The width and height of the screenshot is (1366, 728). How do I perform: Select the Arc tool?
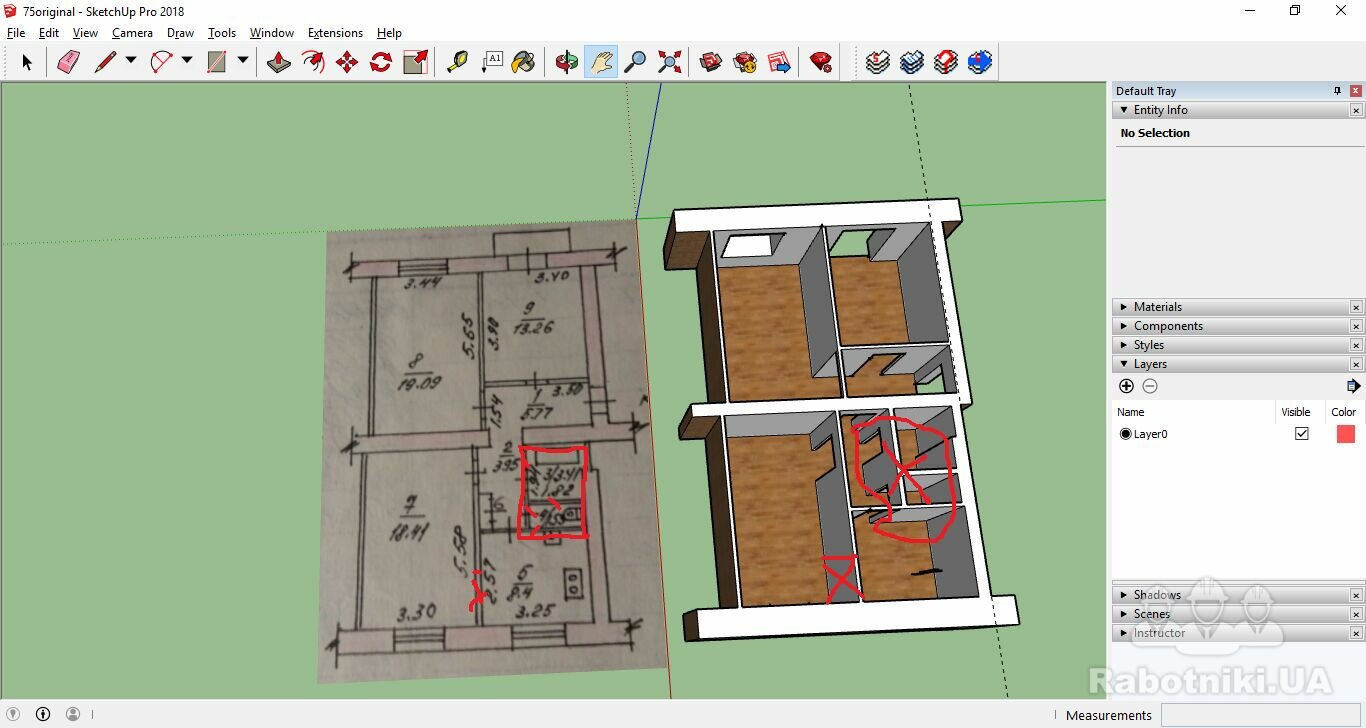(162, 62)
